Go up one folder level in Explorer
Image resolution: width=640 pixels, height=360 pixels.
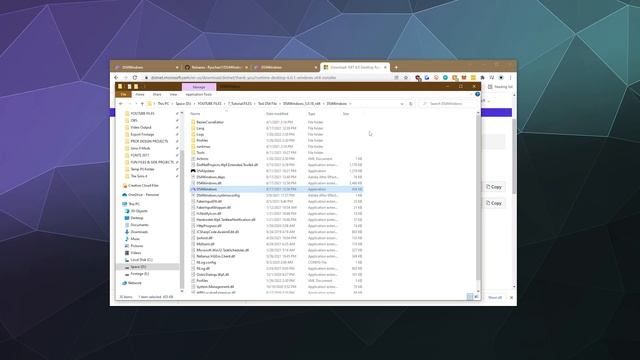[x=142, y=104]
